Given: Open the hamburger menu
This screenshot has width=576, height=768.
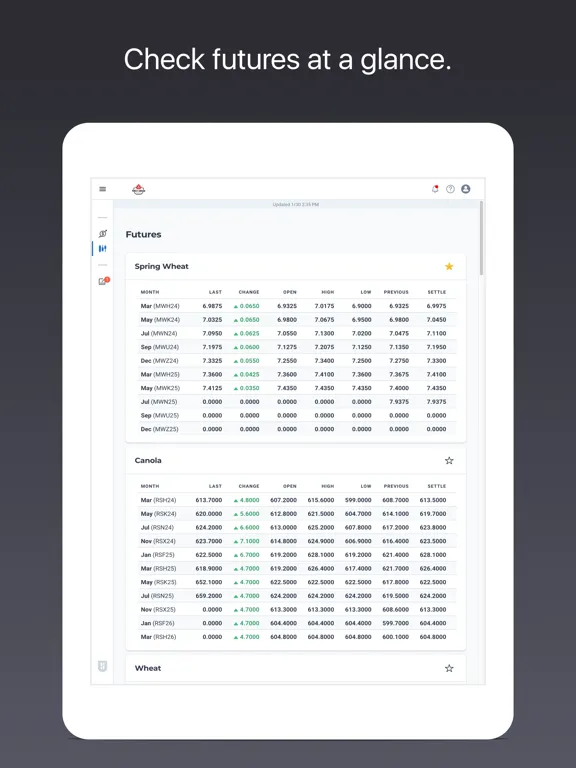Looking at the screenshot, I should click(x=102, y=189).
